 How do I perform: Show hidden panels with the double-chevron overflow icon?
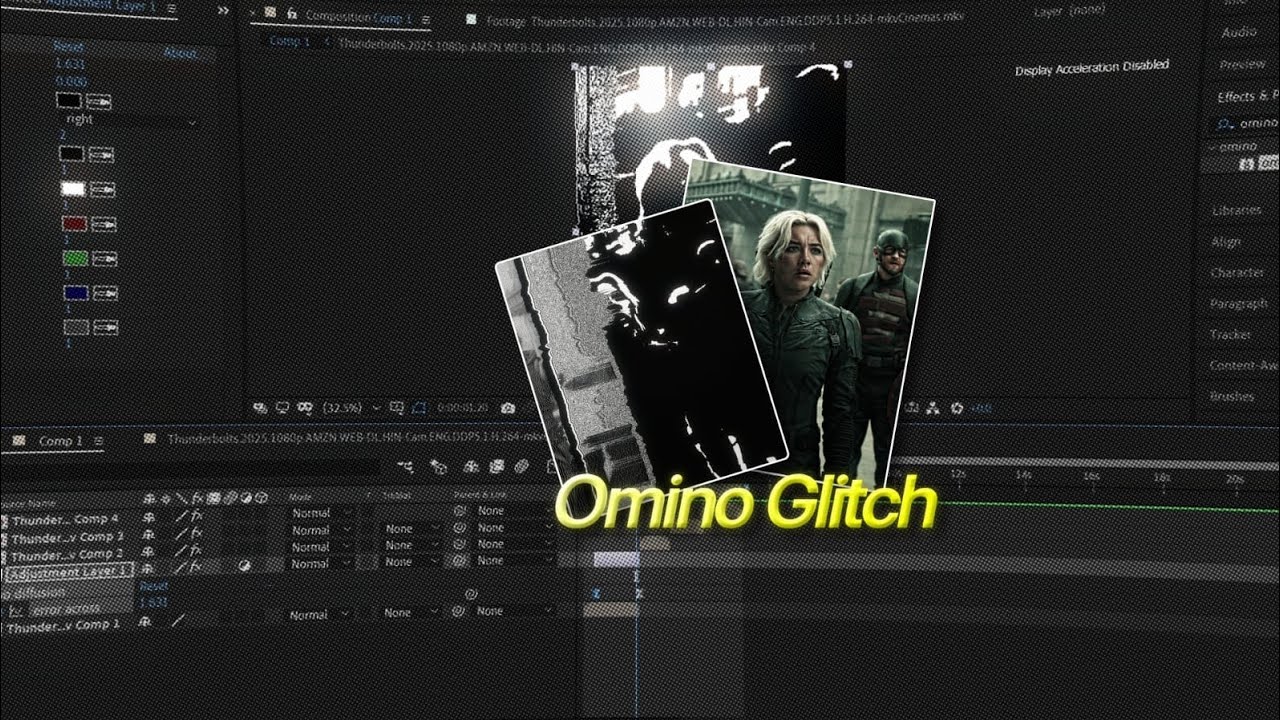222,9
